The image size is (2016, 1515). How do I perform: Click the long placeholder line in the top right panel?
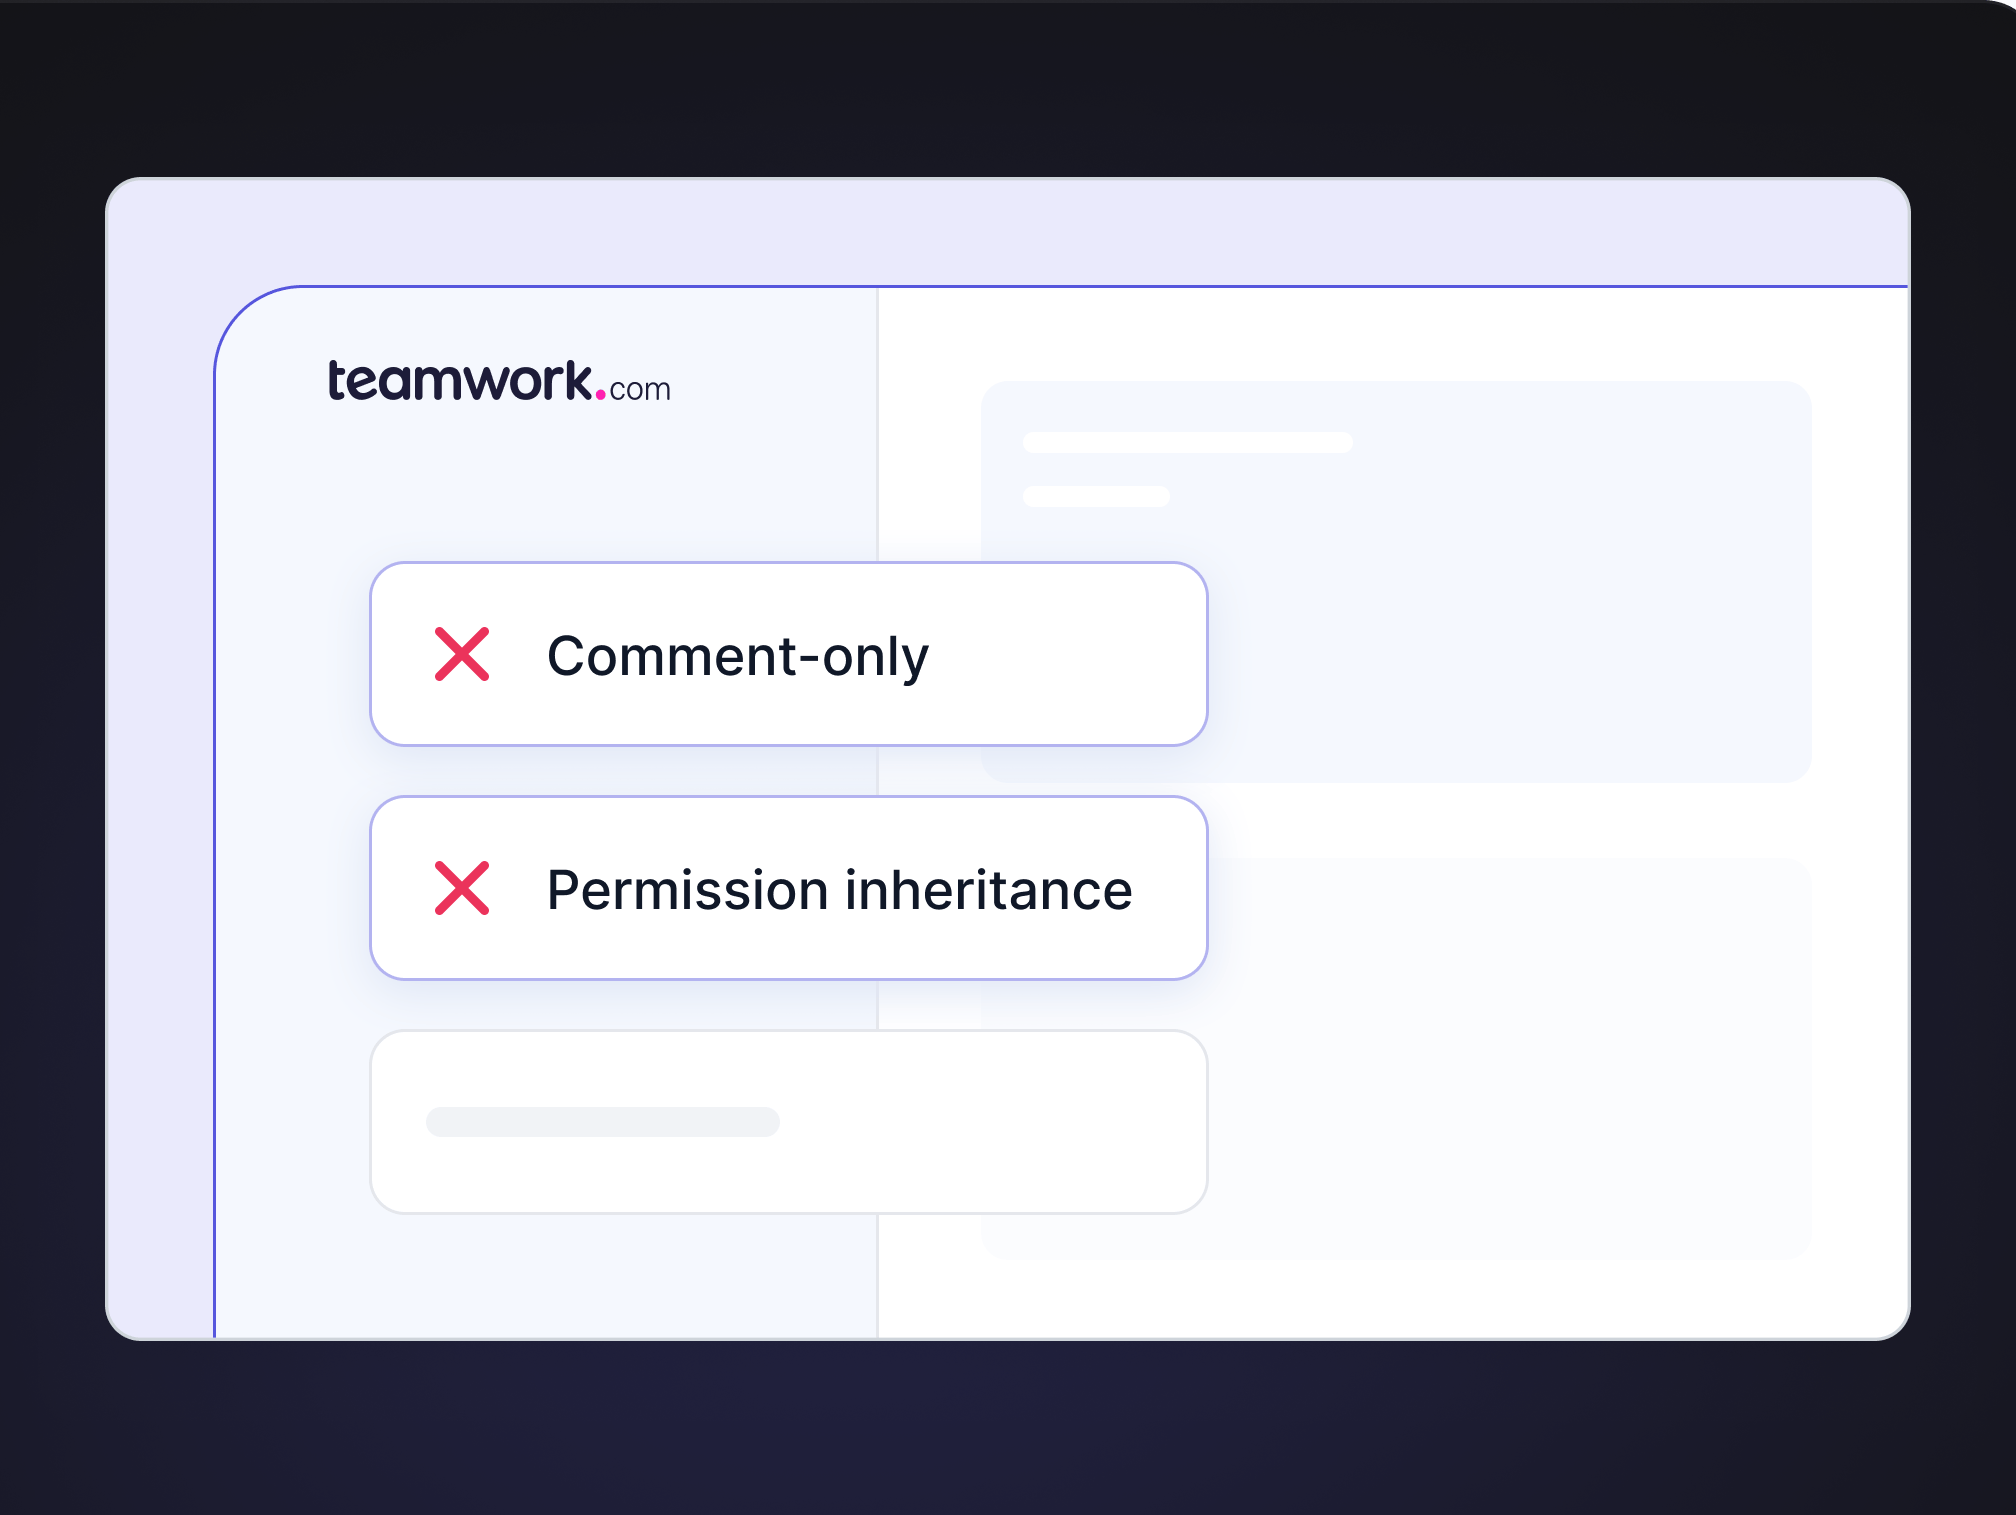[x=1187, y=443]
